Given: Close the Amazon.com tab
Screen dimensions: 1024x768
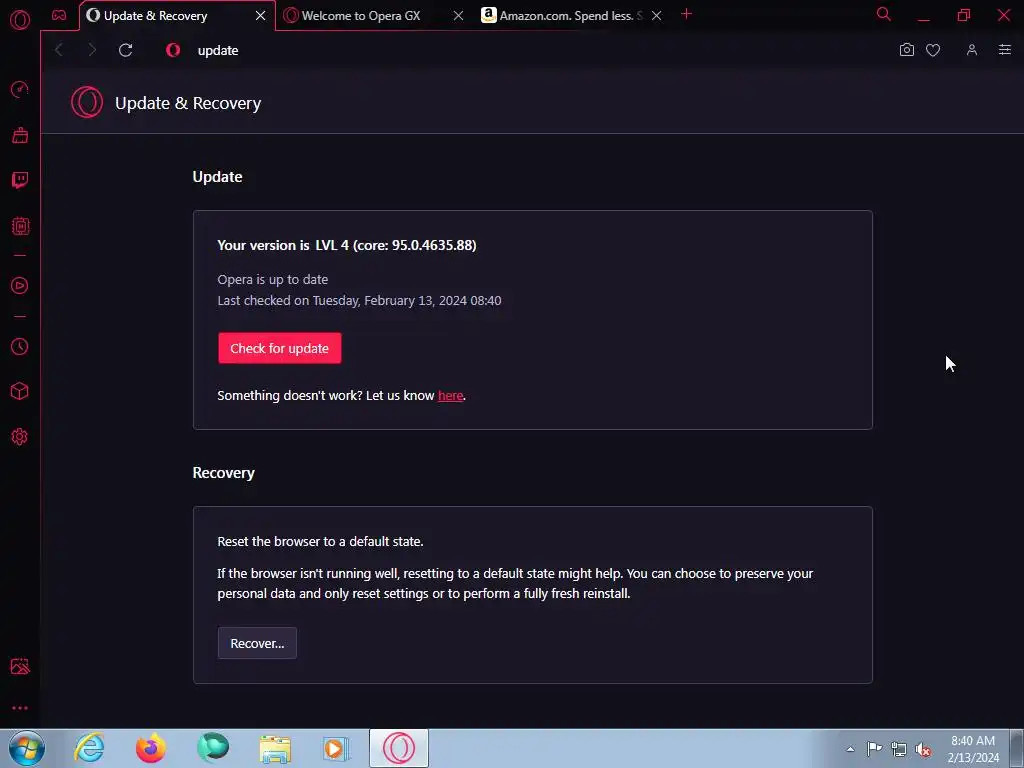Looking at the screenshot, I should 657,16.
